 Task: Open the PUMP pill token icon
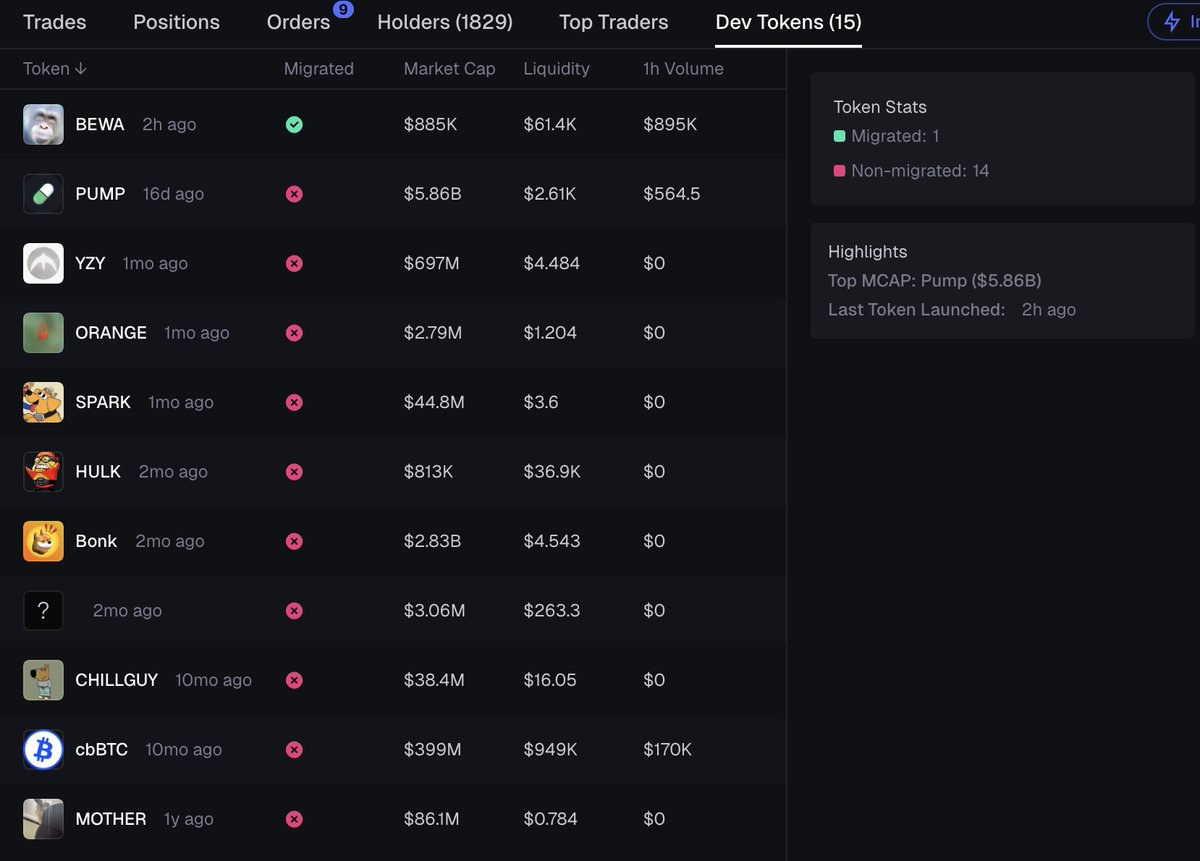43,194
